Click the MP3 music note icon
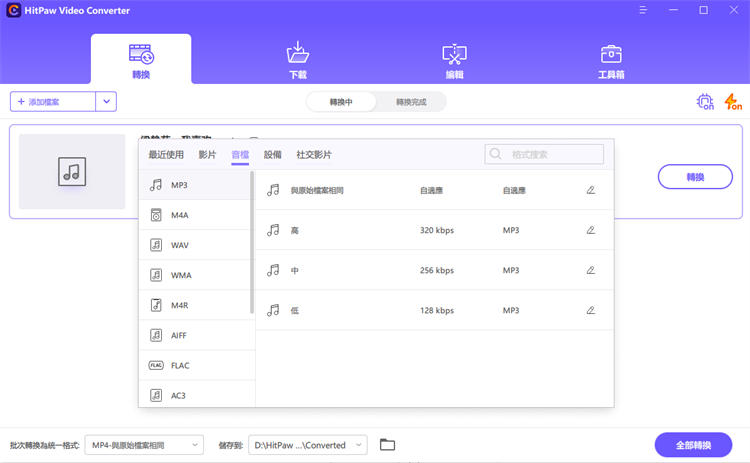 (x=156, y=185)
